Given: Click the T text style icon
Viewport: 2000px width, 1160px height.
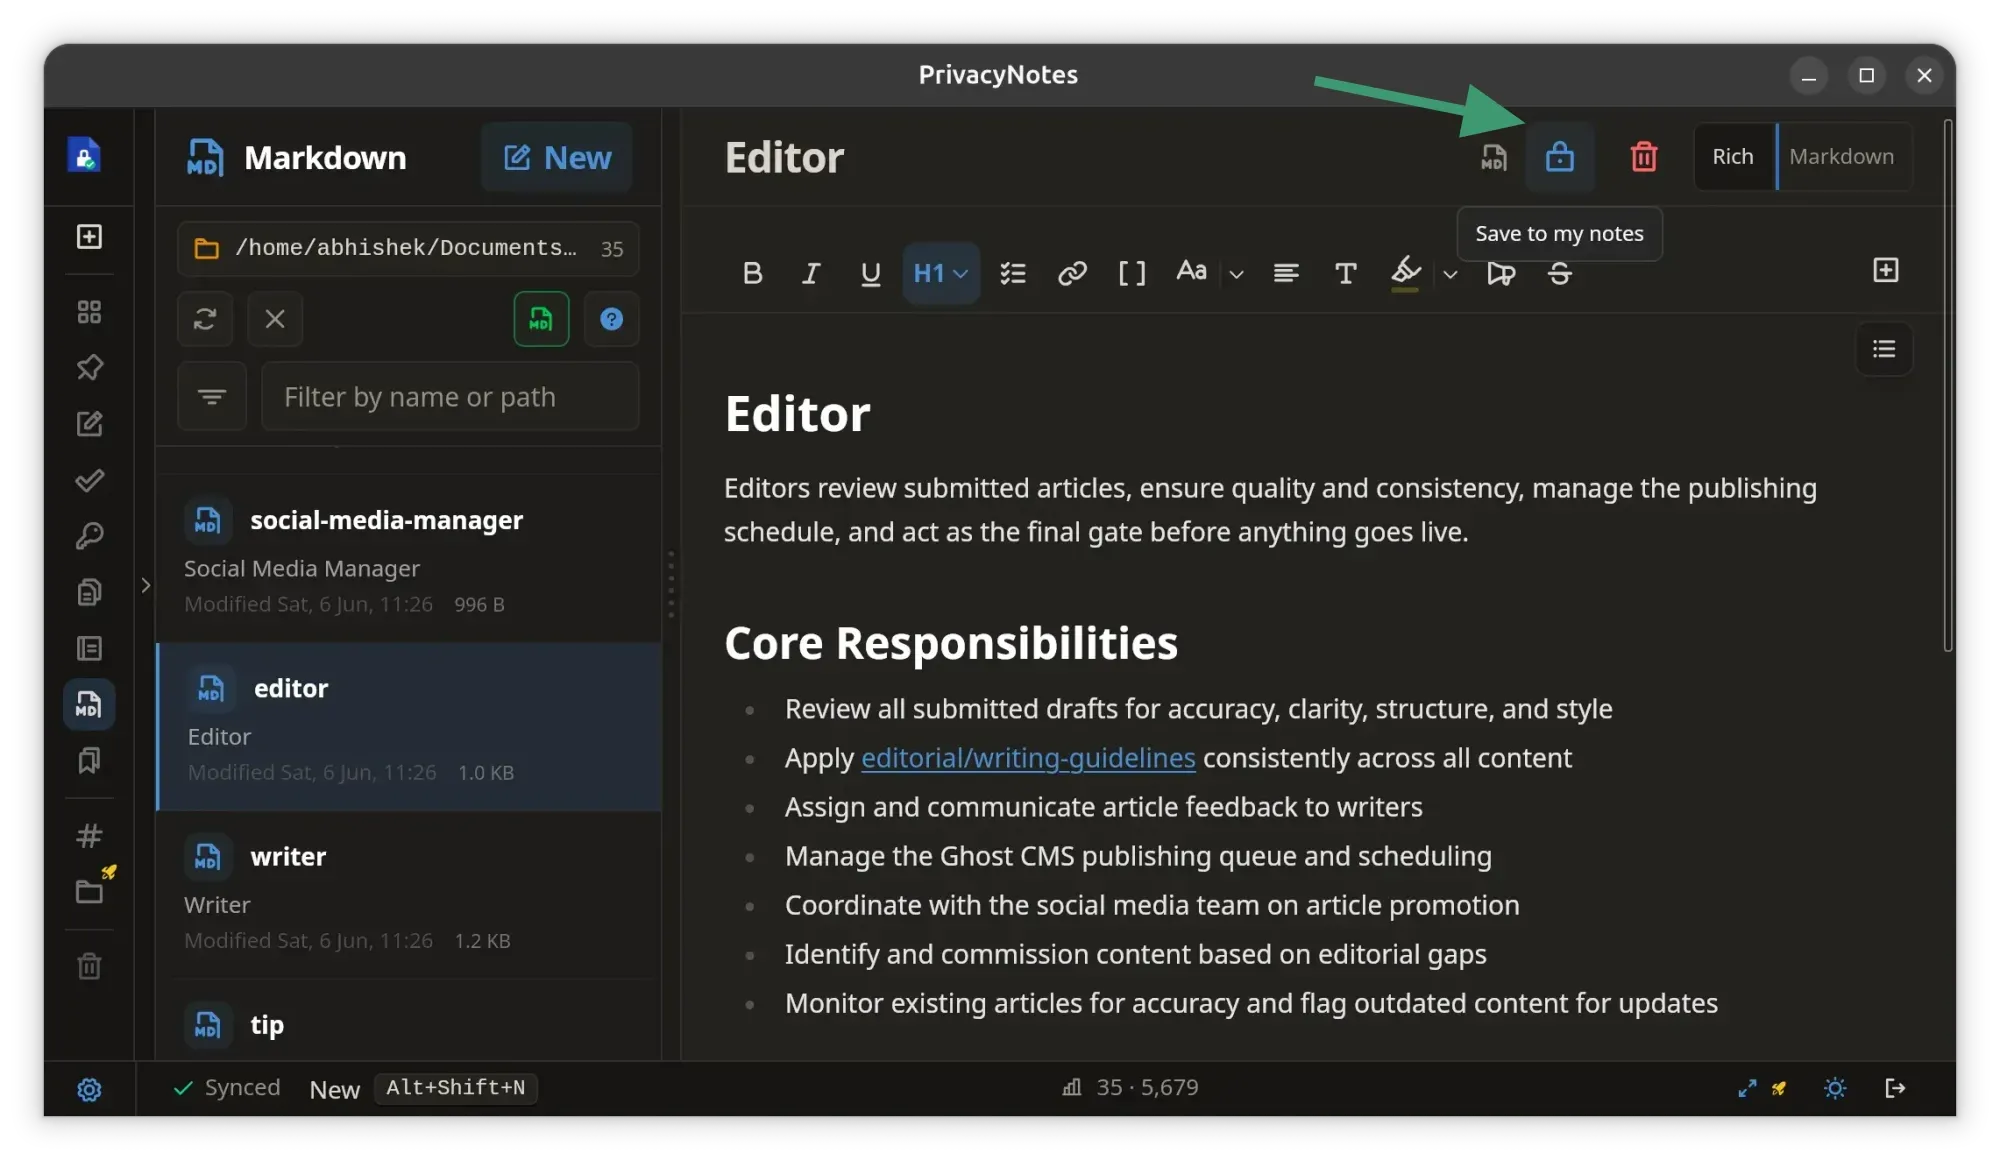Looking at the screenshot, I should coord(1345,273).
